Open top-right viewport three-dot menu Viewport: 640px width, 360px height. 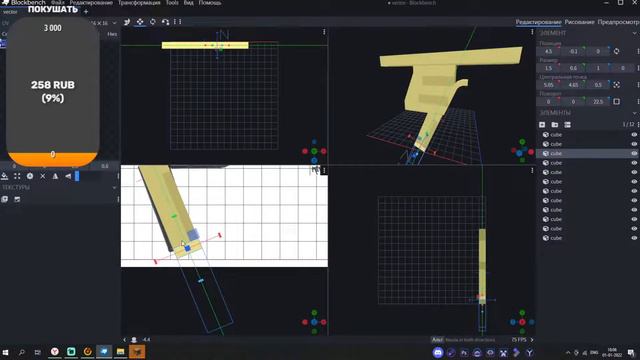(x=532, y=32)
